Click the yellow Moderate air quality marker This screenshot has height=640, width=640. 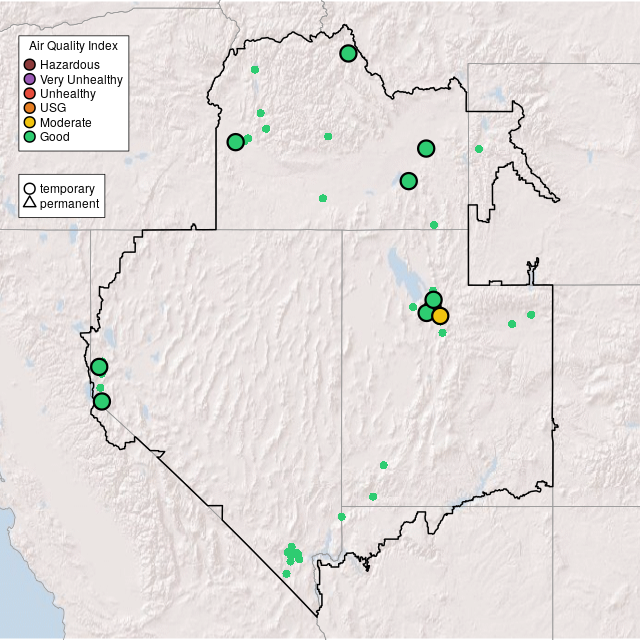point(440,316)
